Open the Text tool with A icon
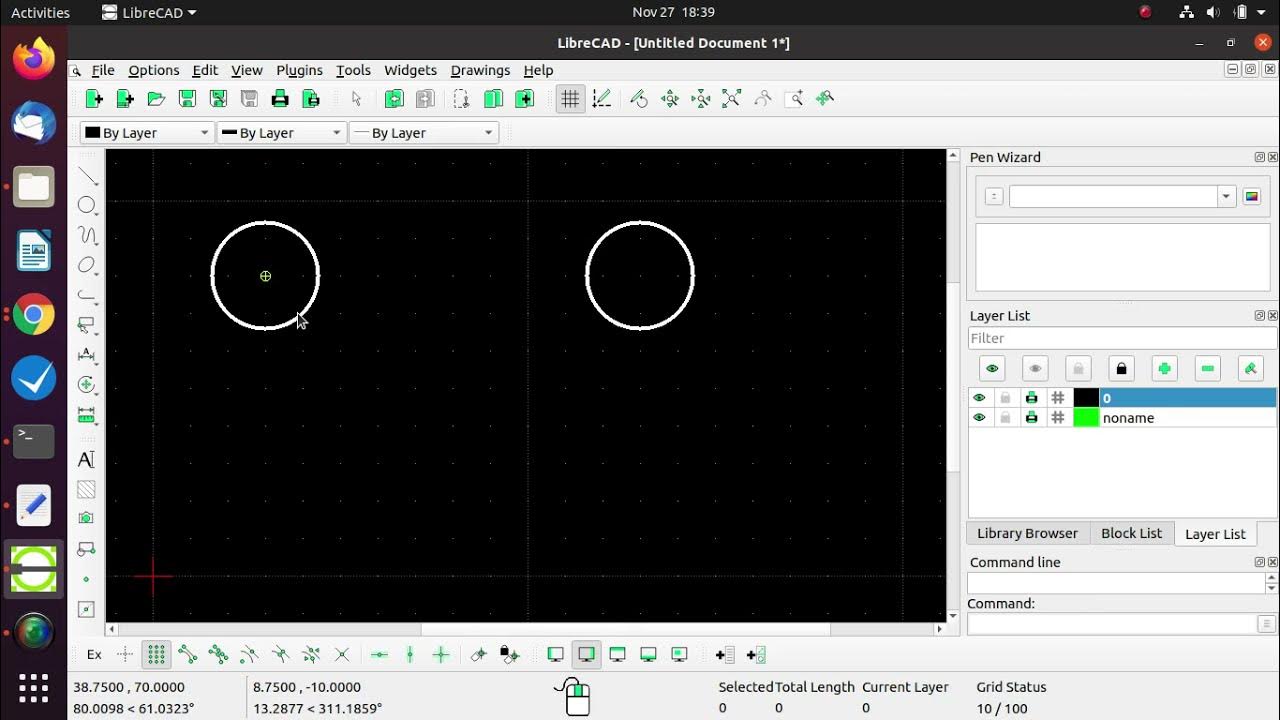 point(86,459)
